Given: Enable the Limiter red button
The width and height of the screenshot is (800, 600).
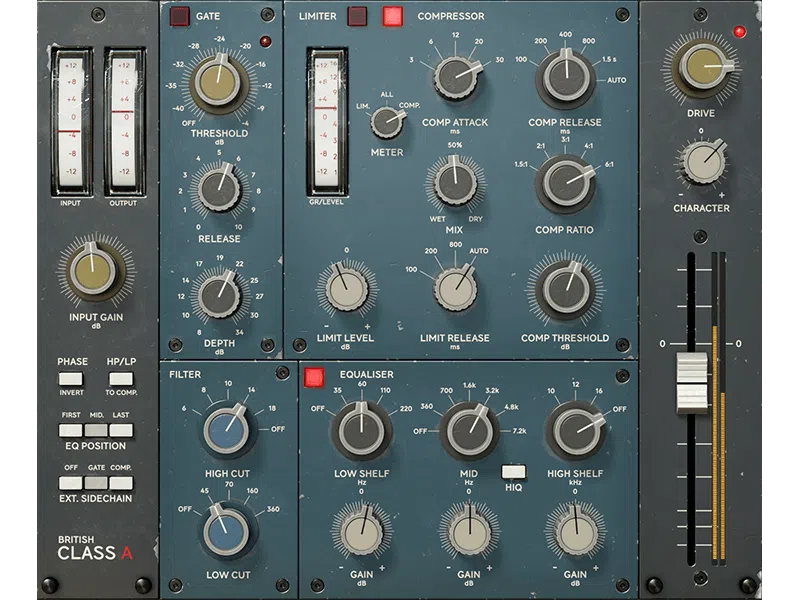Looking at the screenshot, I should (x=357, y=16).
